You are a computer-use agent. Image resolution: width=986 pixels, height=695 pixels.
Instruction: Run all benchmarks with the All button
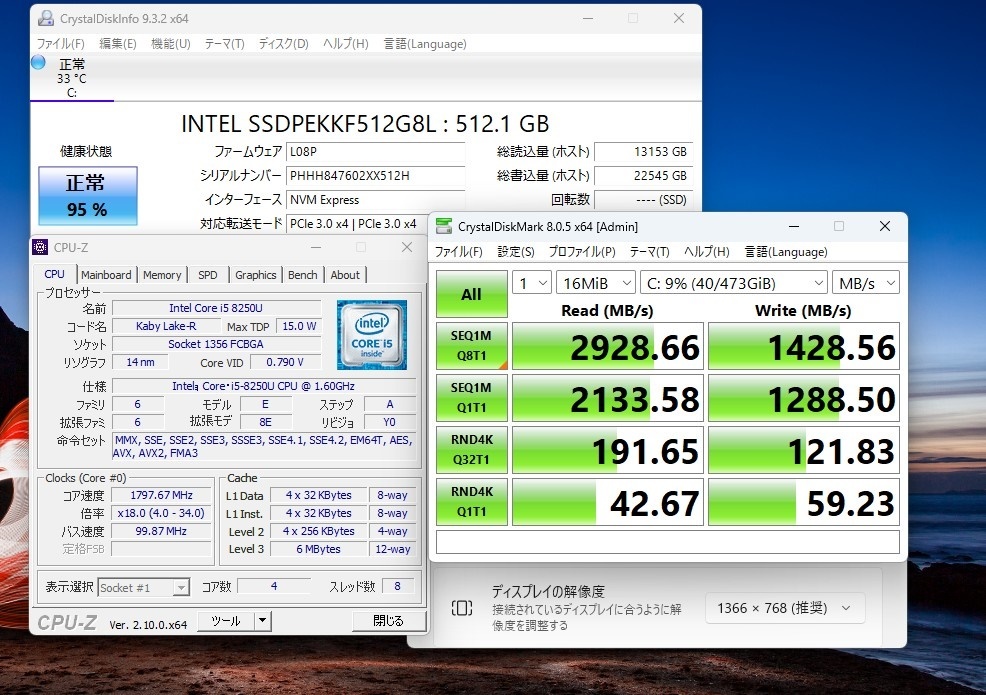coord(472,294)
